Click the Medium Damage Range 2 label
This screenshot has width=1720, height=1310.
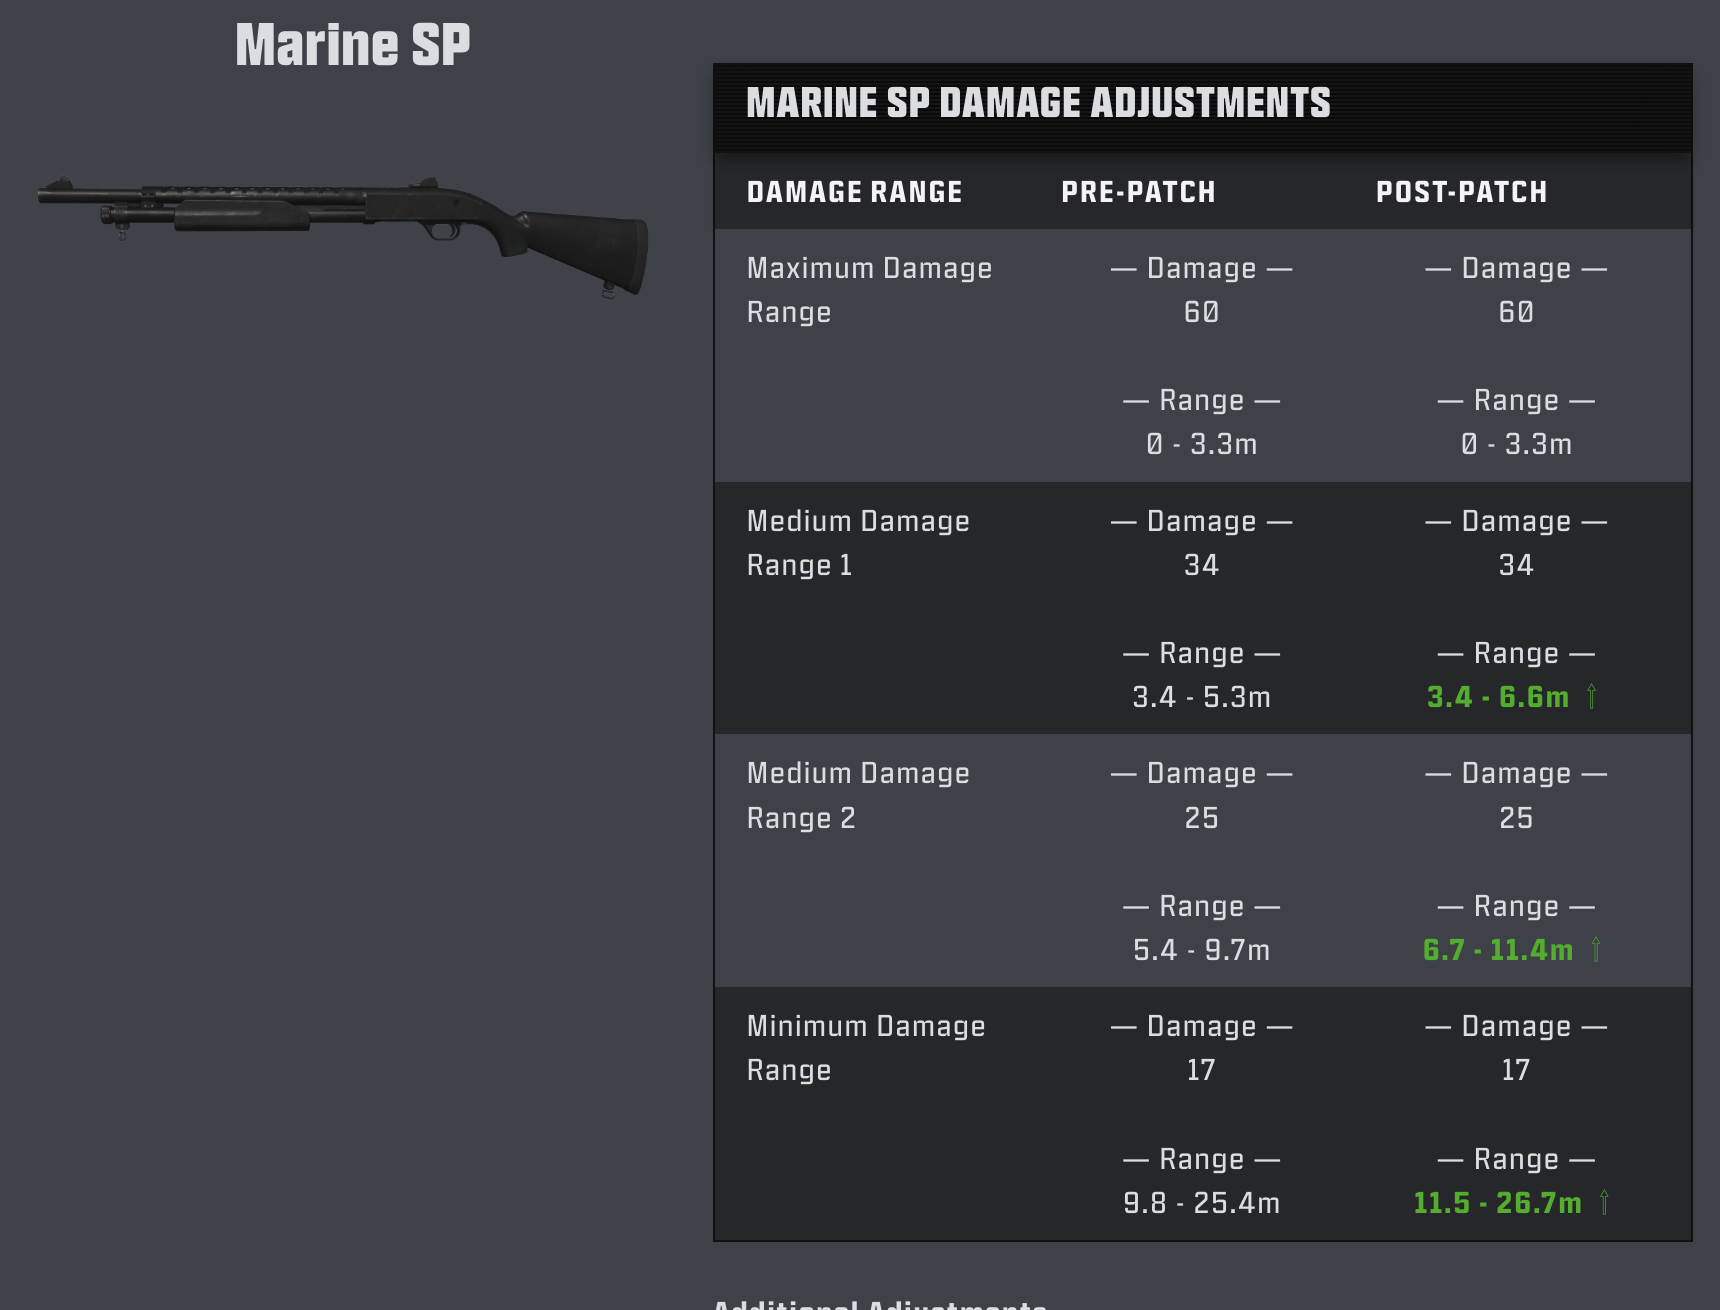pos(858,795)
